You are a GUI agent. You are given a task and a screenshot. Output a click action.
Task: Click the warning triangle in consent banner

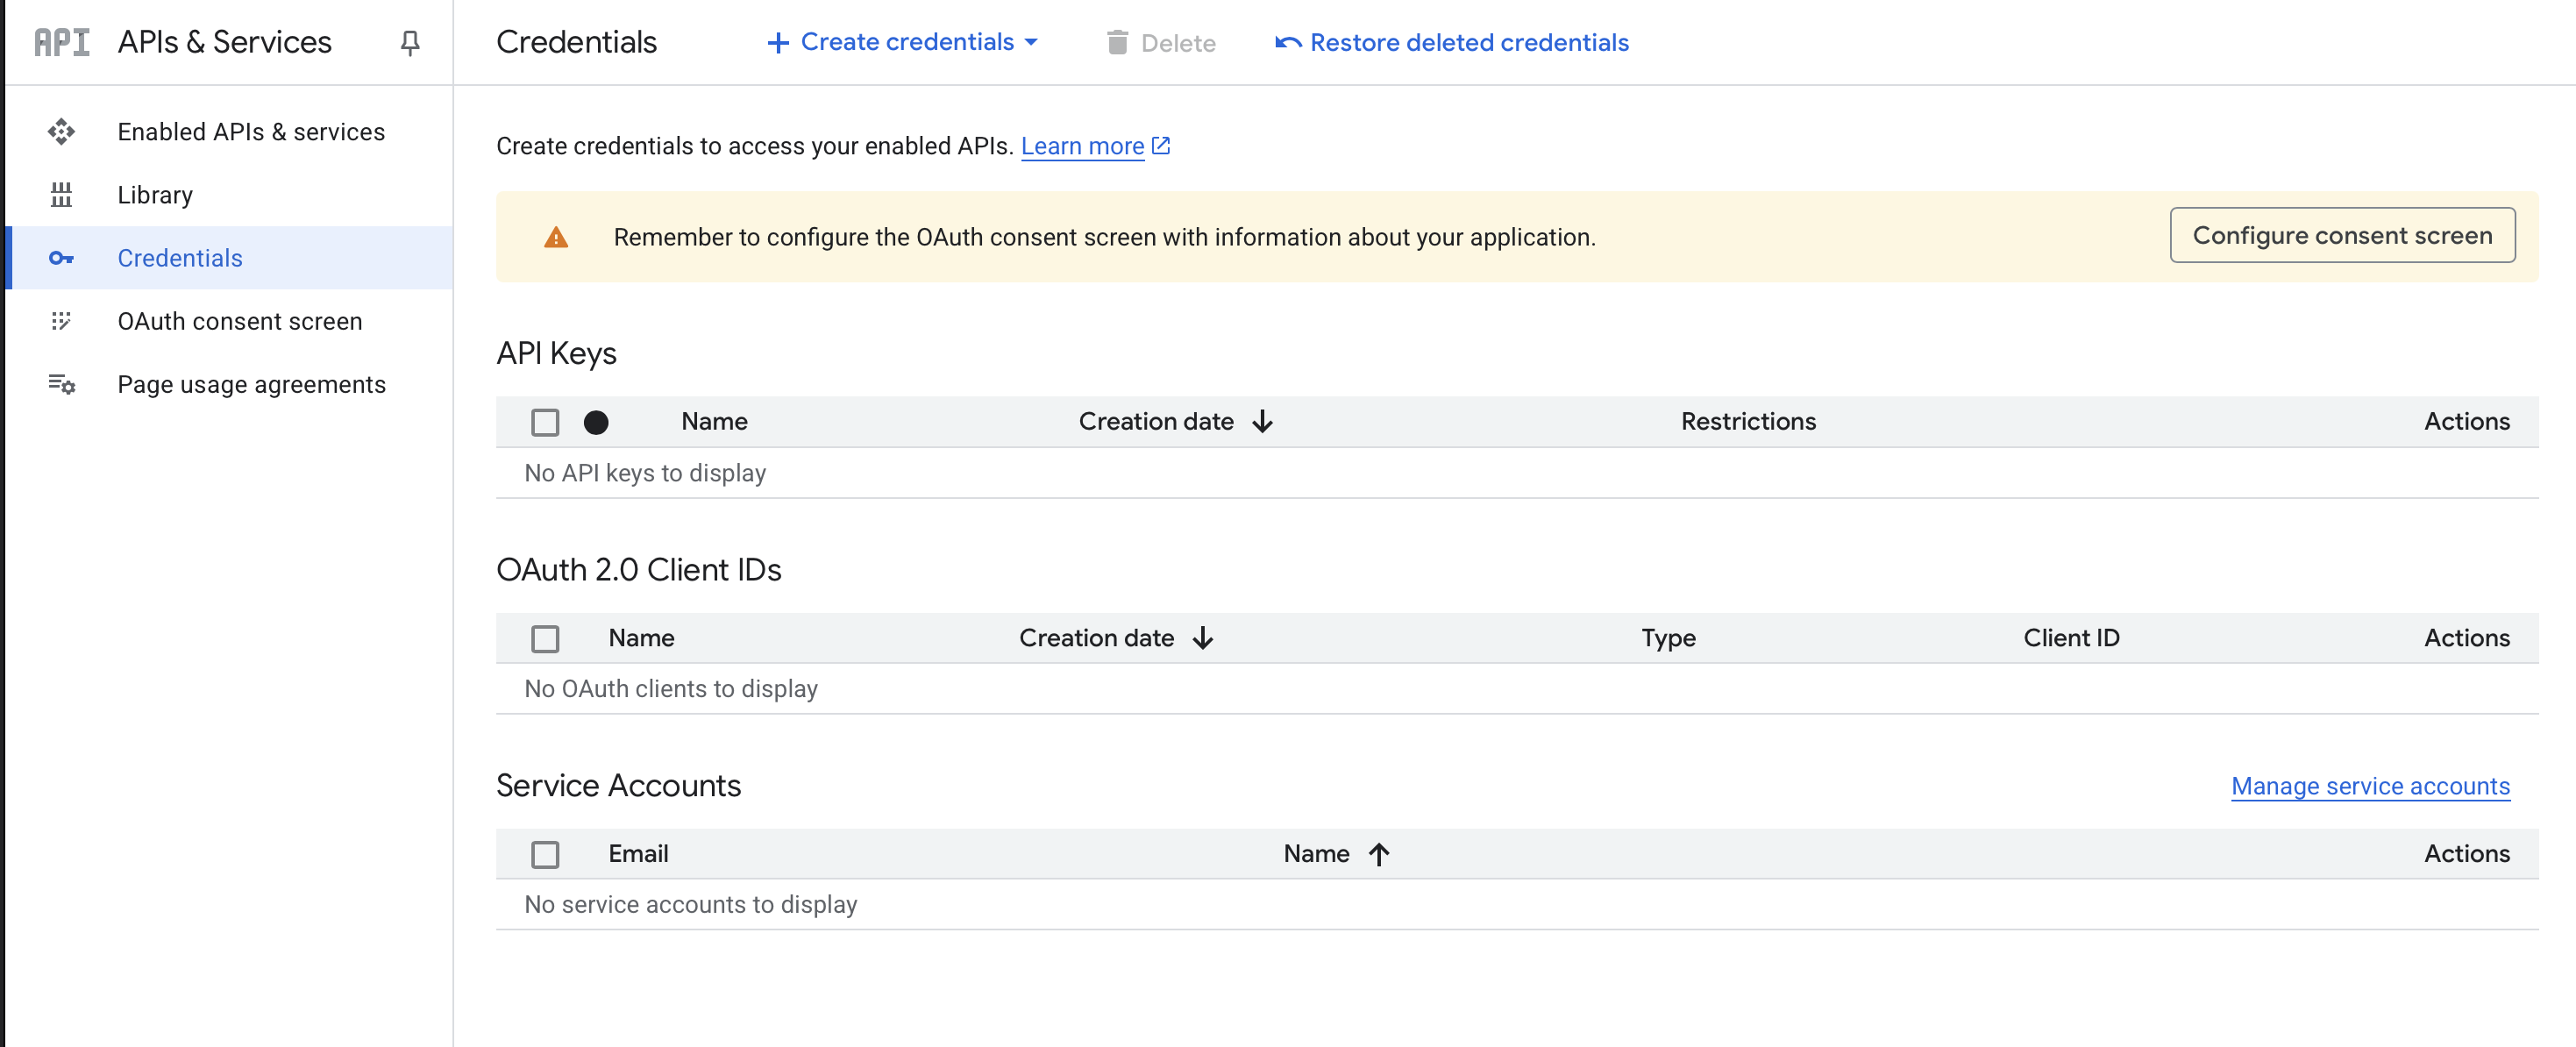pos(556,237)
